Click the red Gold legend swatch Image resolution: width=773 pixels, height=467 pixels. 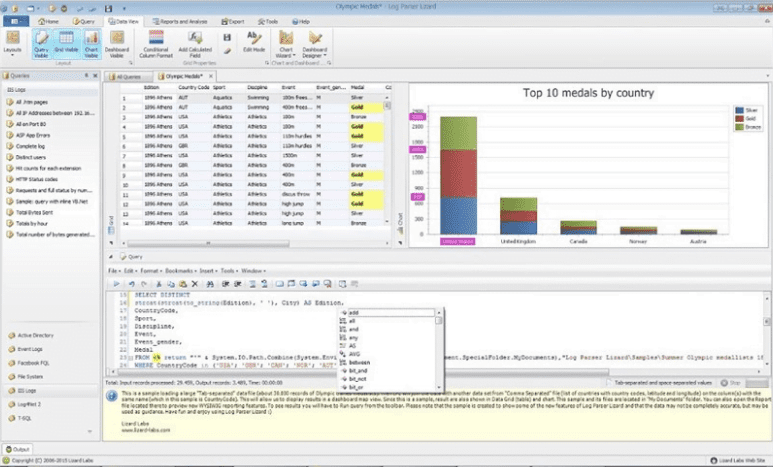click(x=739, y=119)
